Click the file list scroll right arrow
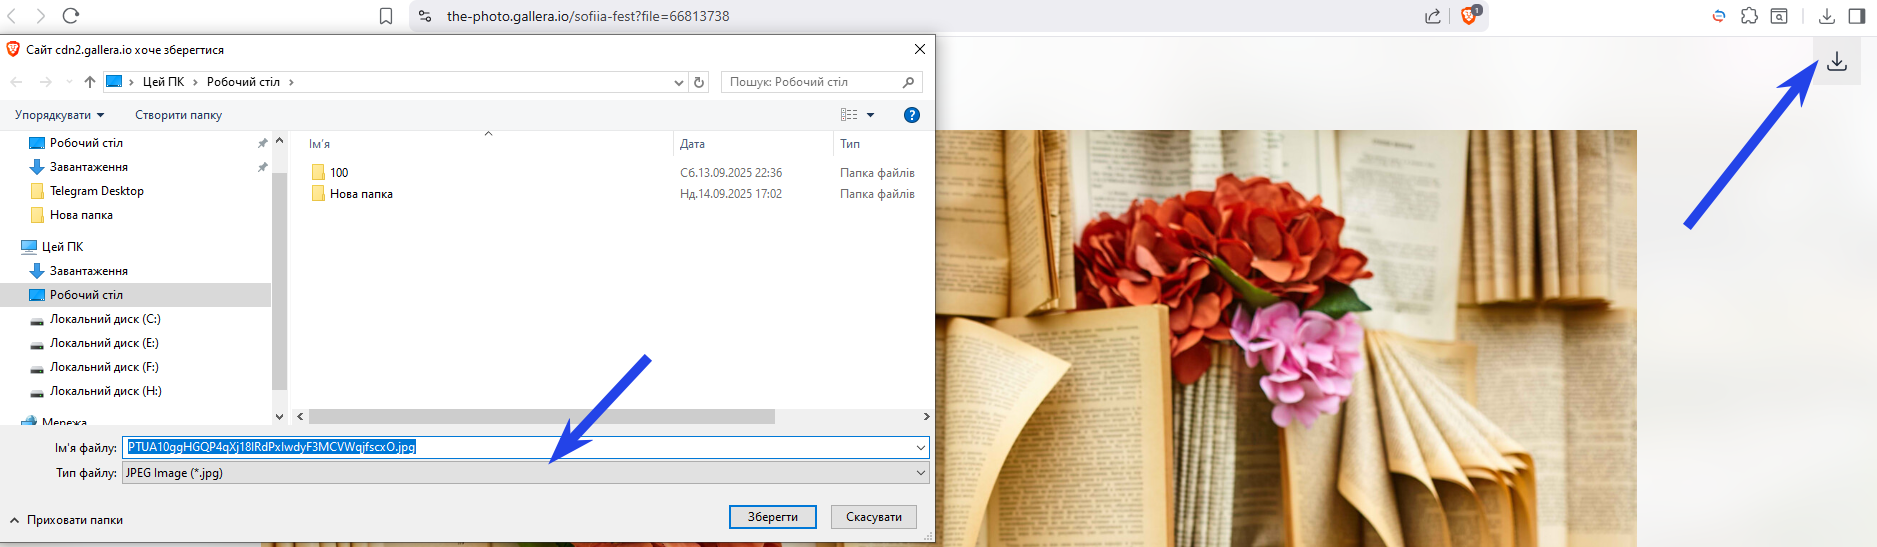 [926, 416]
